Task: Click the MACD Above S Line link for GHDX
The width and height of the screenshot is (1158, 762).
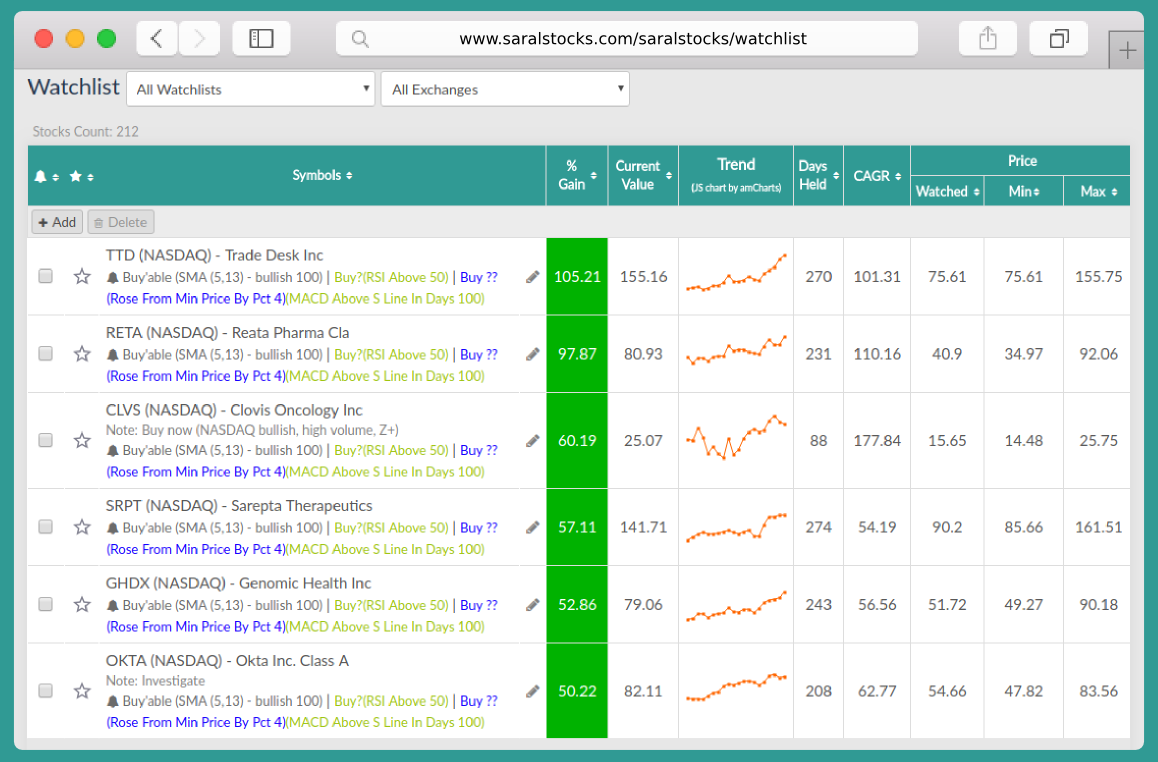Action: tap(386, 627)
